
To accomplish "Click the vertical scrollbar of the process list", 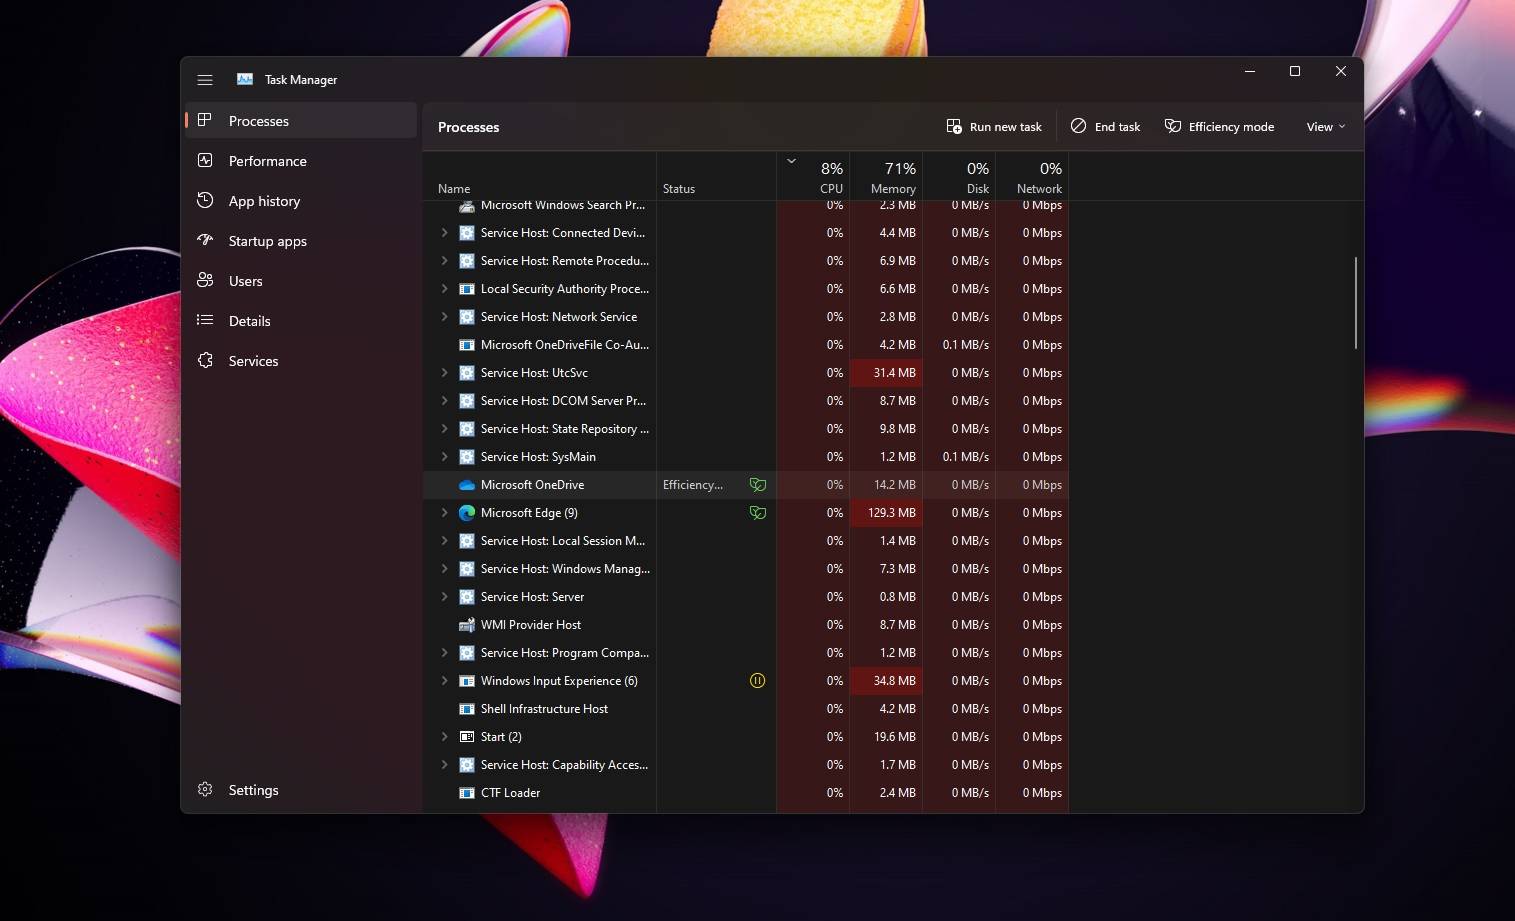I will point(1355,300).
